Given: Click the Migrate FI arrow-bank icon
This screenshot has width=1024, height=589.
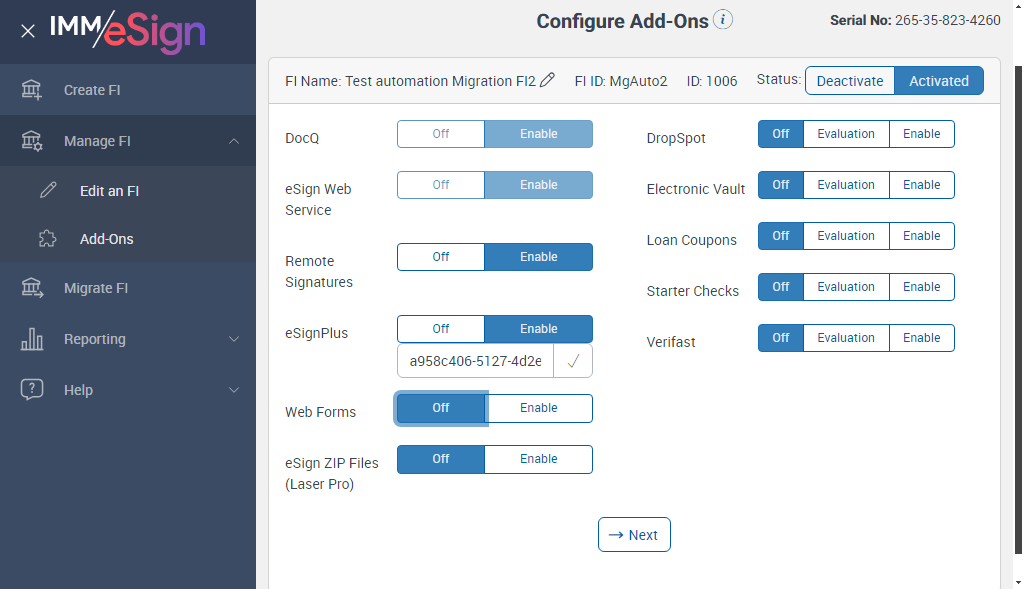Looking at the screenshot, I should (x=32, y=288).
